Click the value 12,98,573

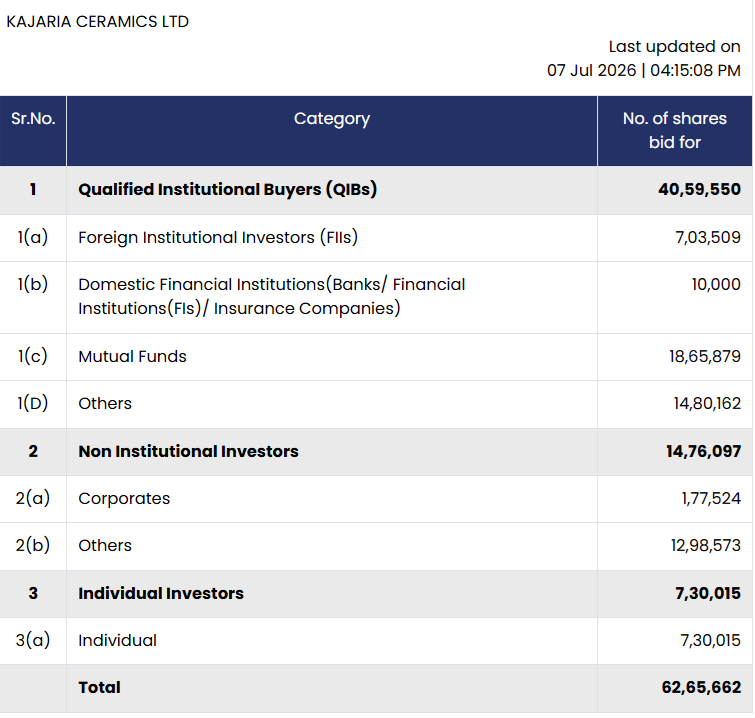coord(705,546)
